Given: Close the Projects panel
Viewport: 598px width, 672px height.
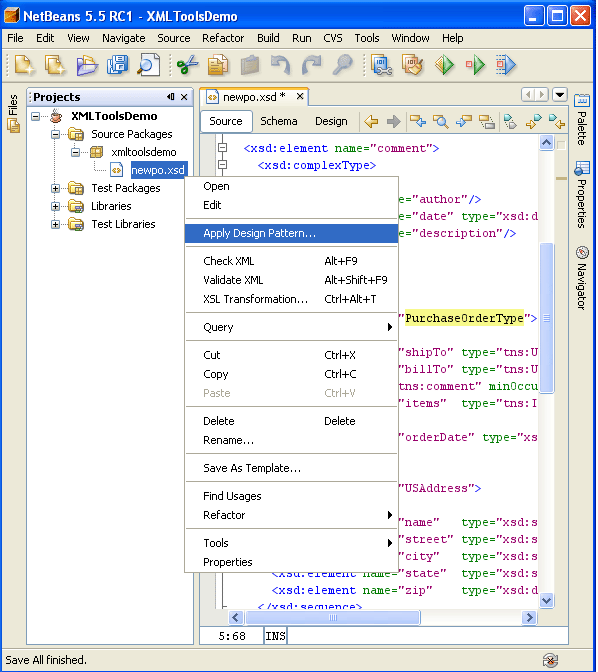Looking at the screenshot, I should 184,97.
